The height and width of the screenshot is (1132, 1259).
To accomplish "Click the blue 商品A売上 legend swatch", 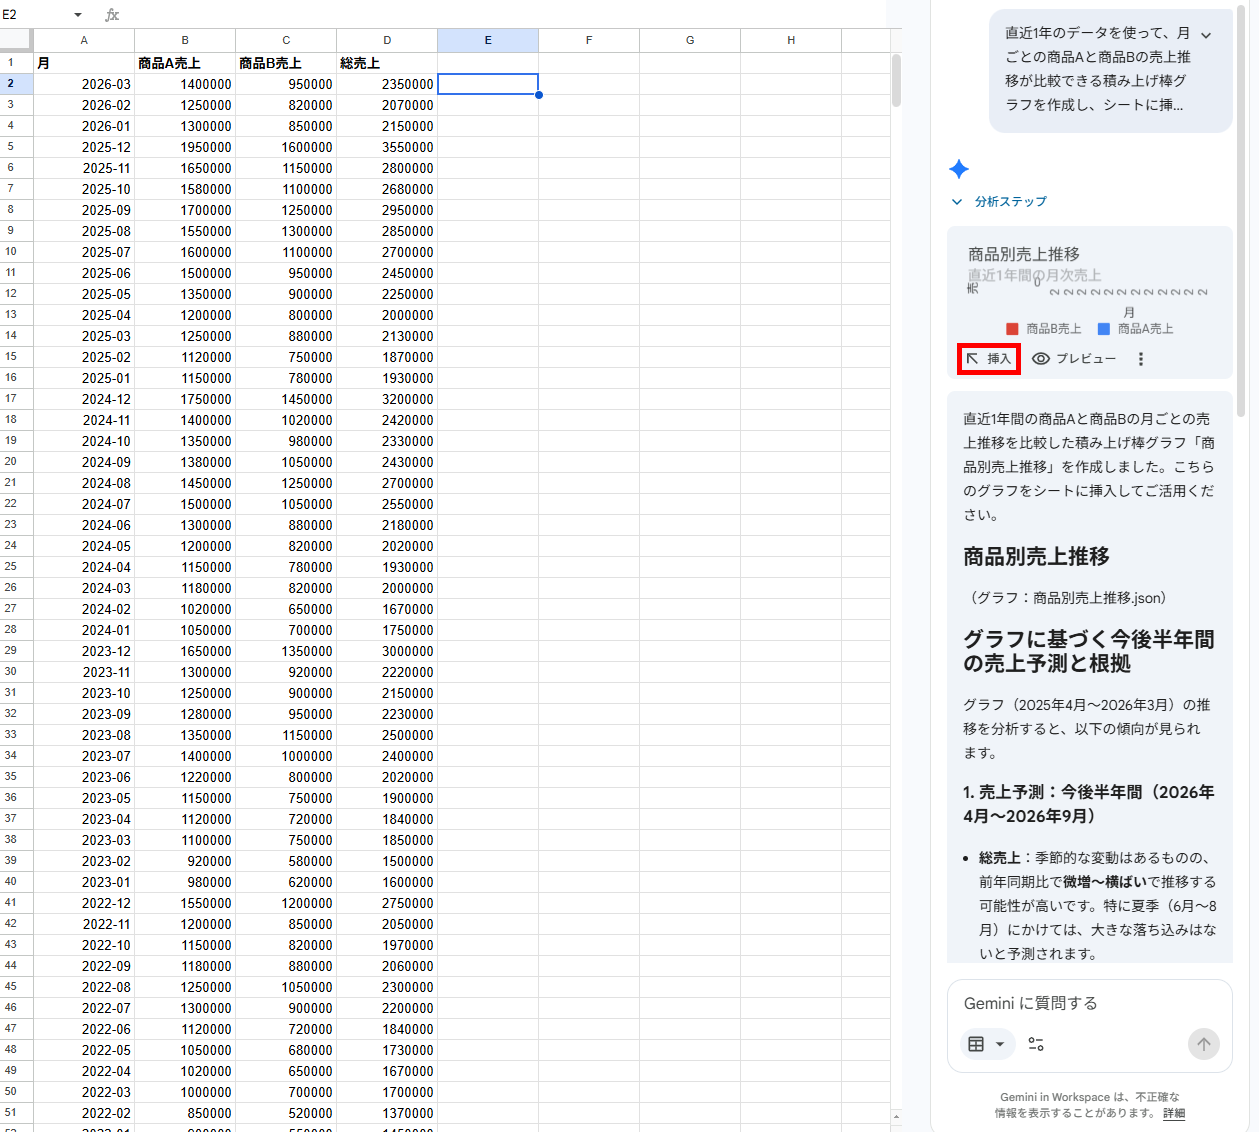I will (1104, 329).
